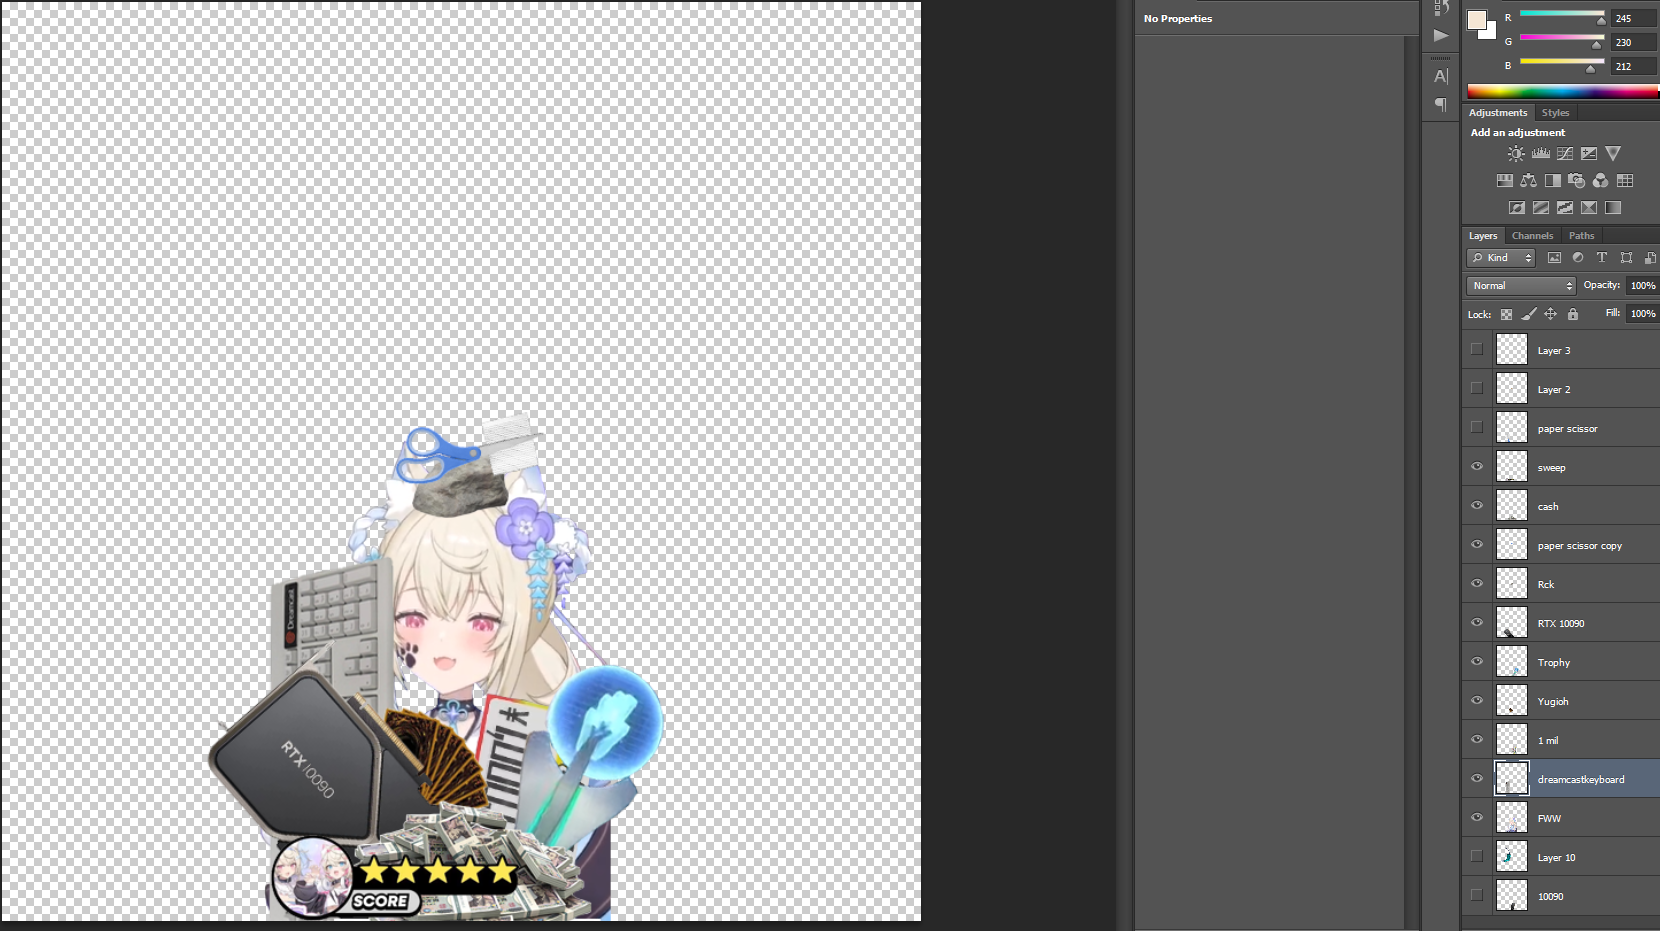Switch to the Styles tab

[x=1555, y=113]
